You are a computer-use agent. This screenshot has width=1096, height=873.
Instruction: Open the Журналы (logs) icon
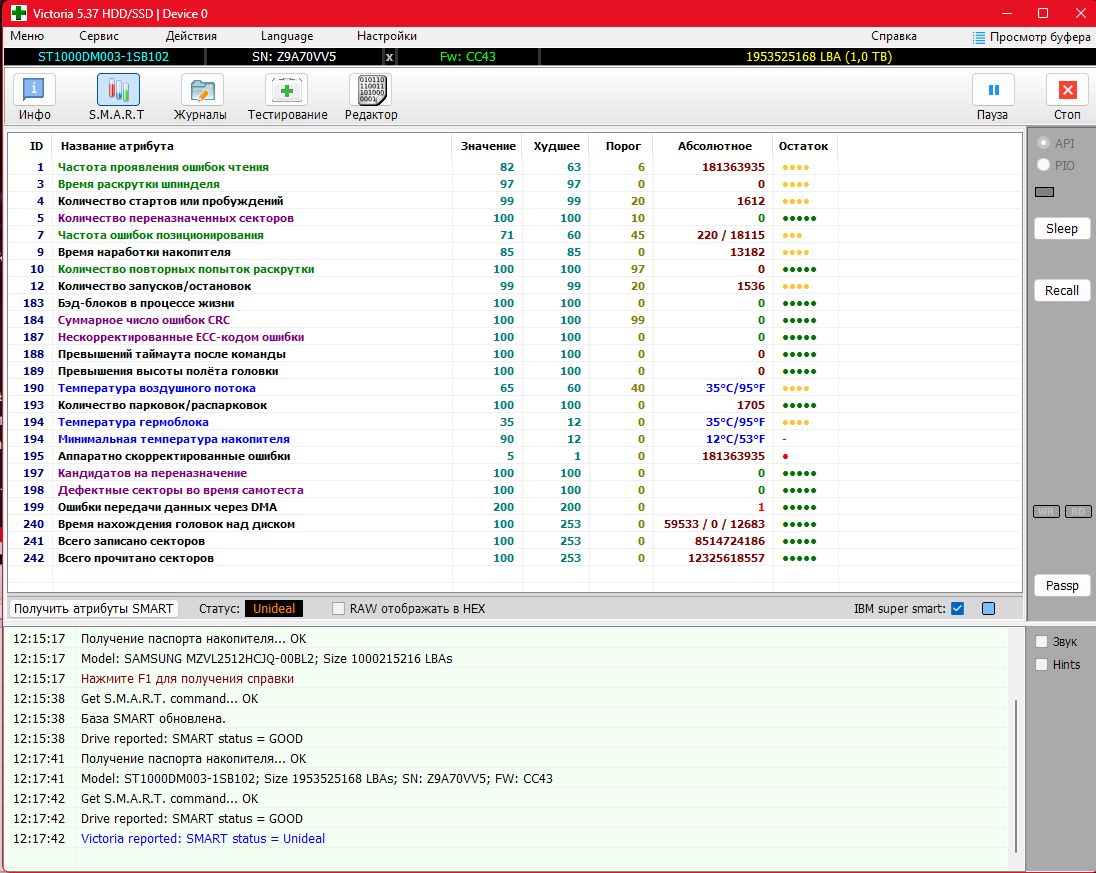tap(200, 91)
